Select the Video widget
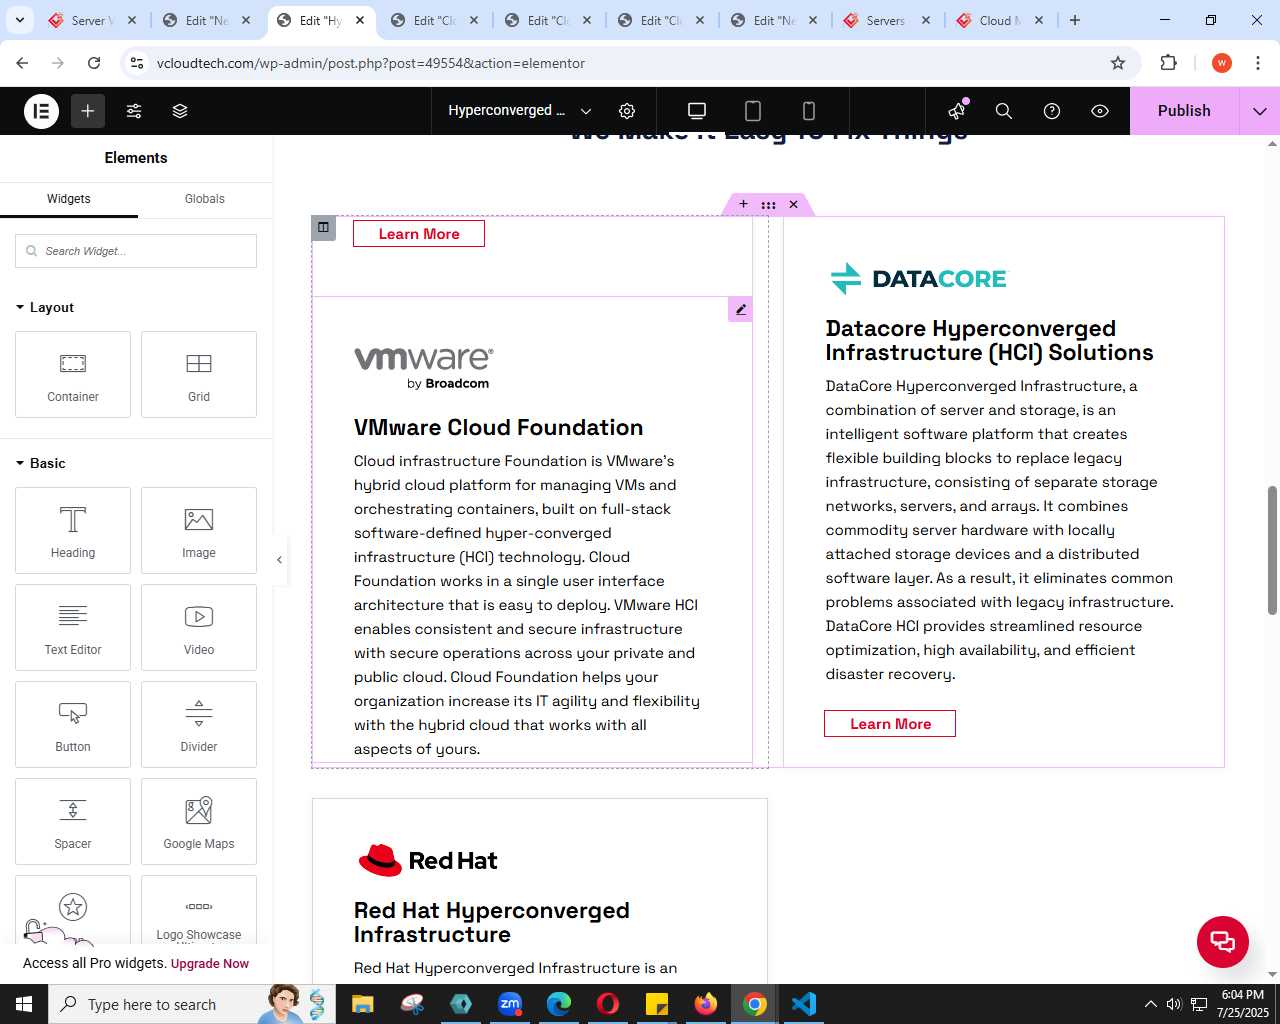The height and width of the screenshot is (1024, 1280). [x=199, y=628]
